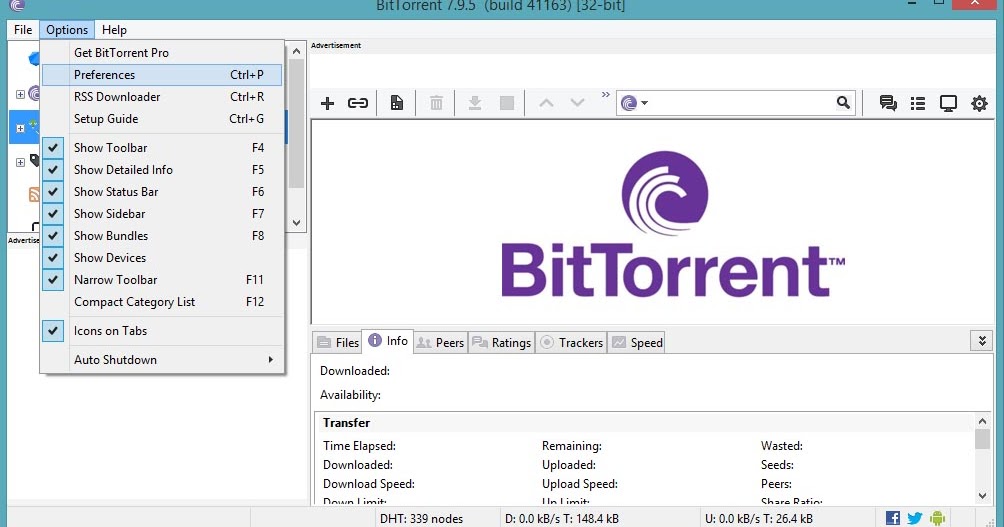Switch to the Info tab
This screenshot has height=527, width=1004.
click(x=388, y=341)
